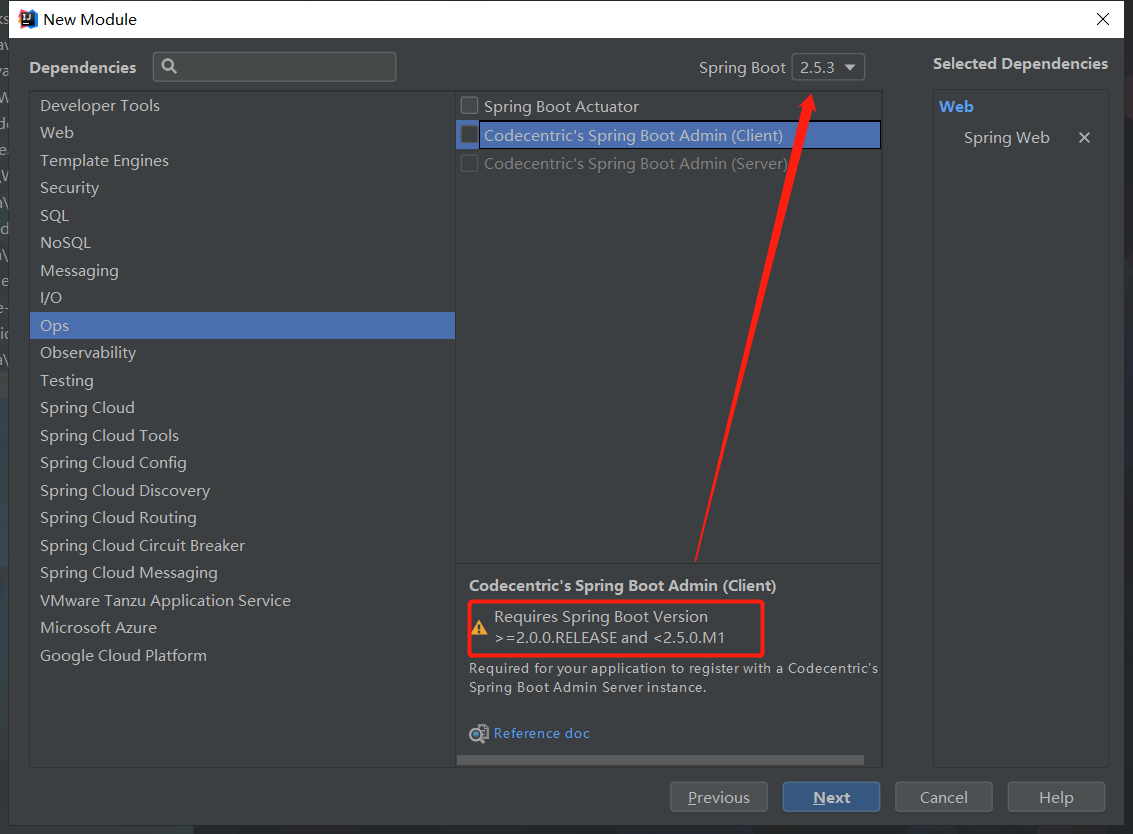Select the Microsoft Azure category
This screenshot has width=1133, height=834.
pyautogui.click(x=242, y=627)
